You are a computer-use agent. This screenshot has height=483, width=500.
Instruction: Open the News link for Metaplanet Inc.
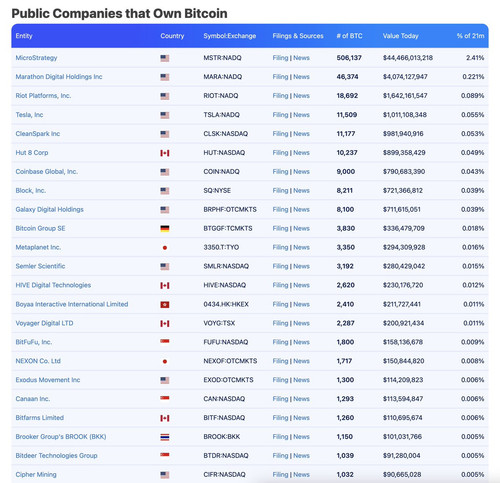(x=301, y=247)
